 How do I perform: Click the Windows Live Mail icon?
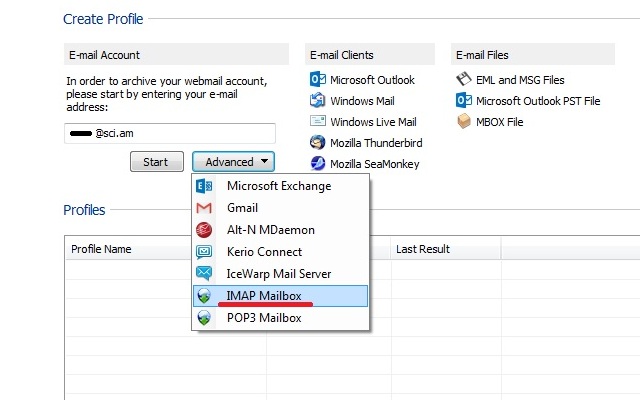(318, 121)
